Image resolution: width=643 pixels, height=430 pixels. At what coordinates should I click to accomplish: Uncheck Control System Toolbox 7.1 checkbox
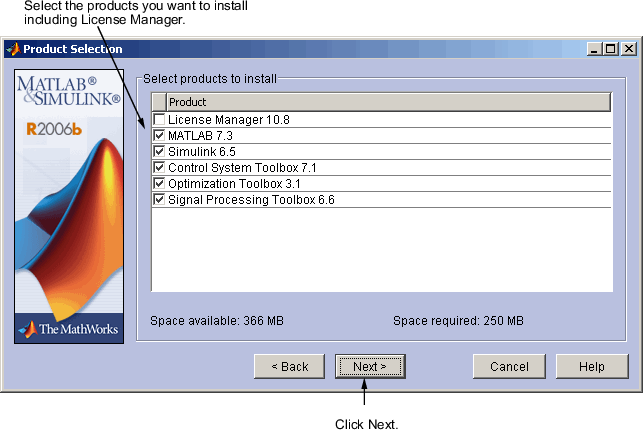(159, 167)
